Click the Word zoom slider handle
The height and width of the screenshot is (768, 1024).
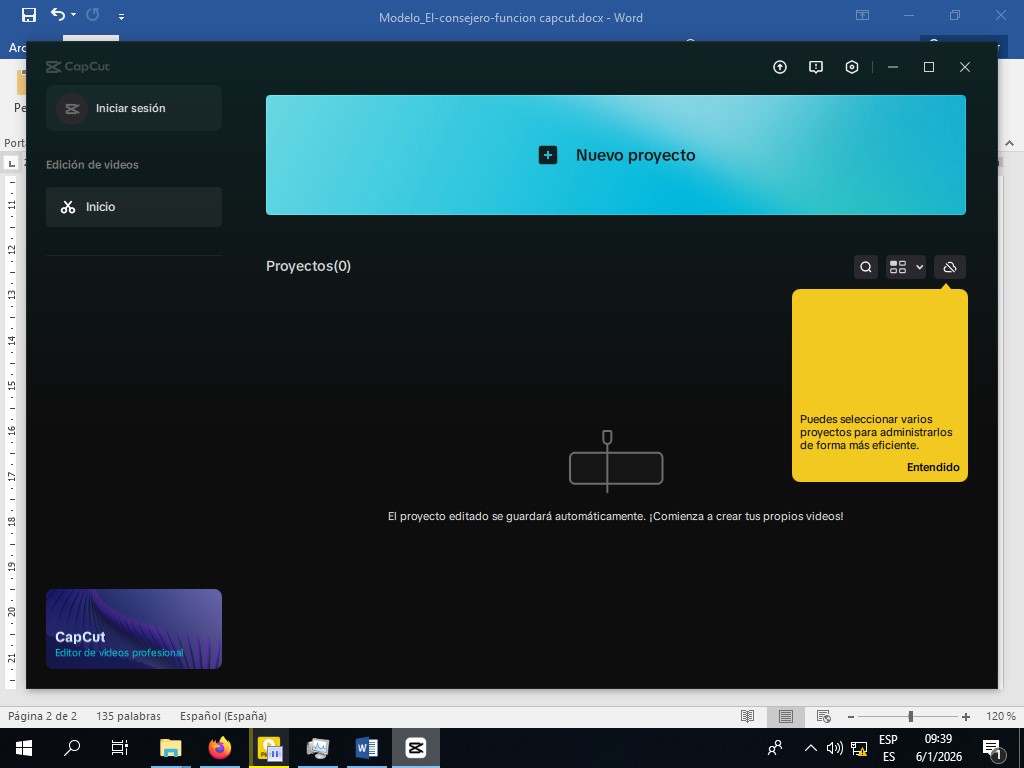click(910, 716)
